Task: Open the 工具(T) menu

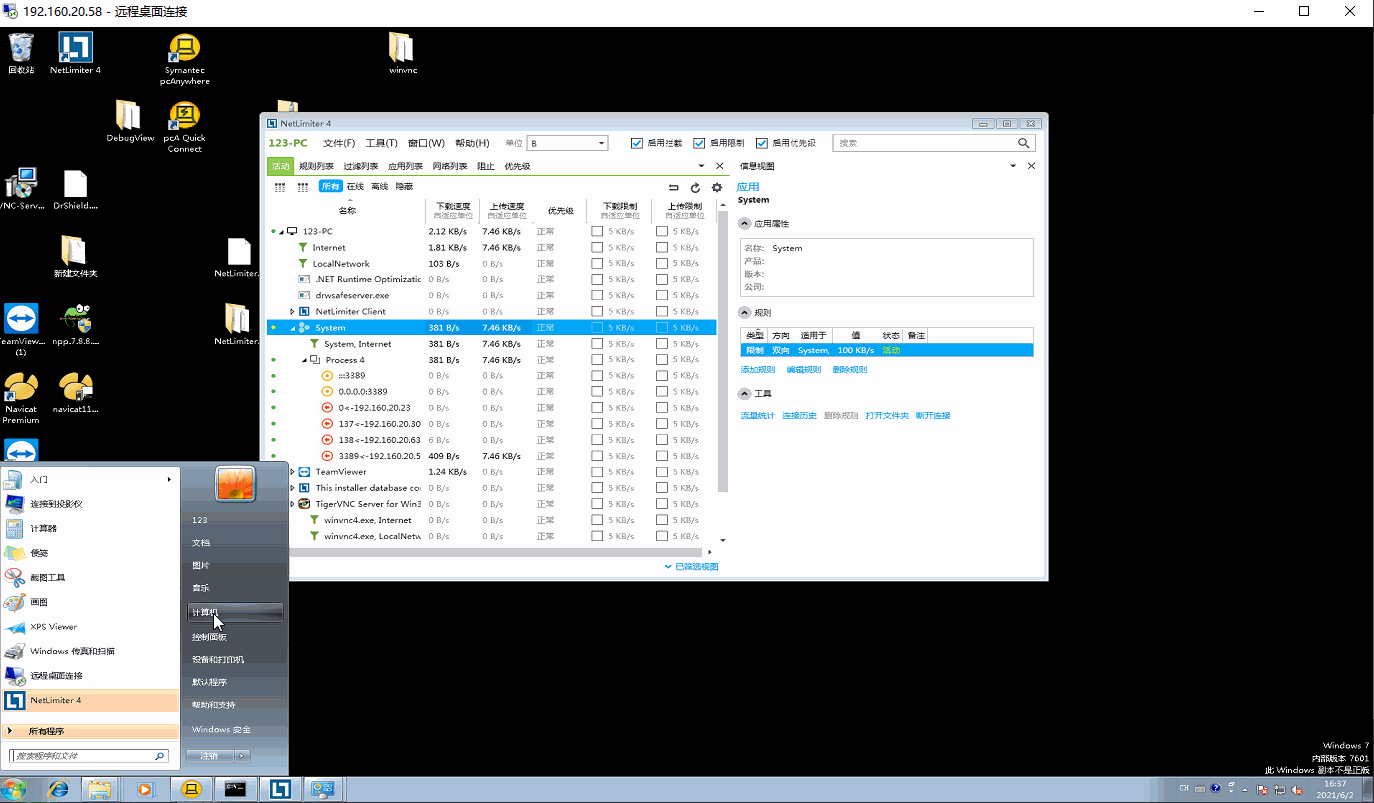Action: [382, 143]
